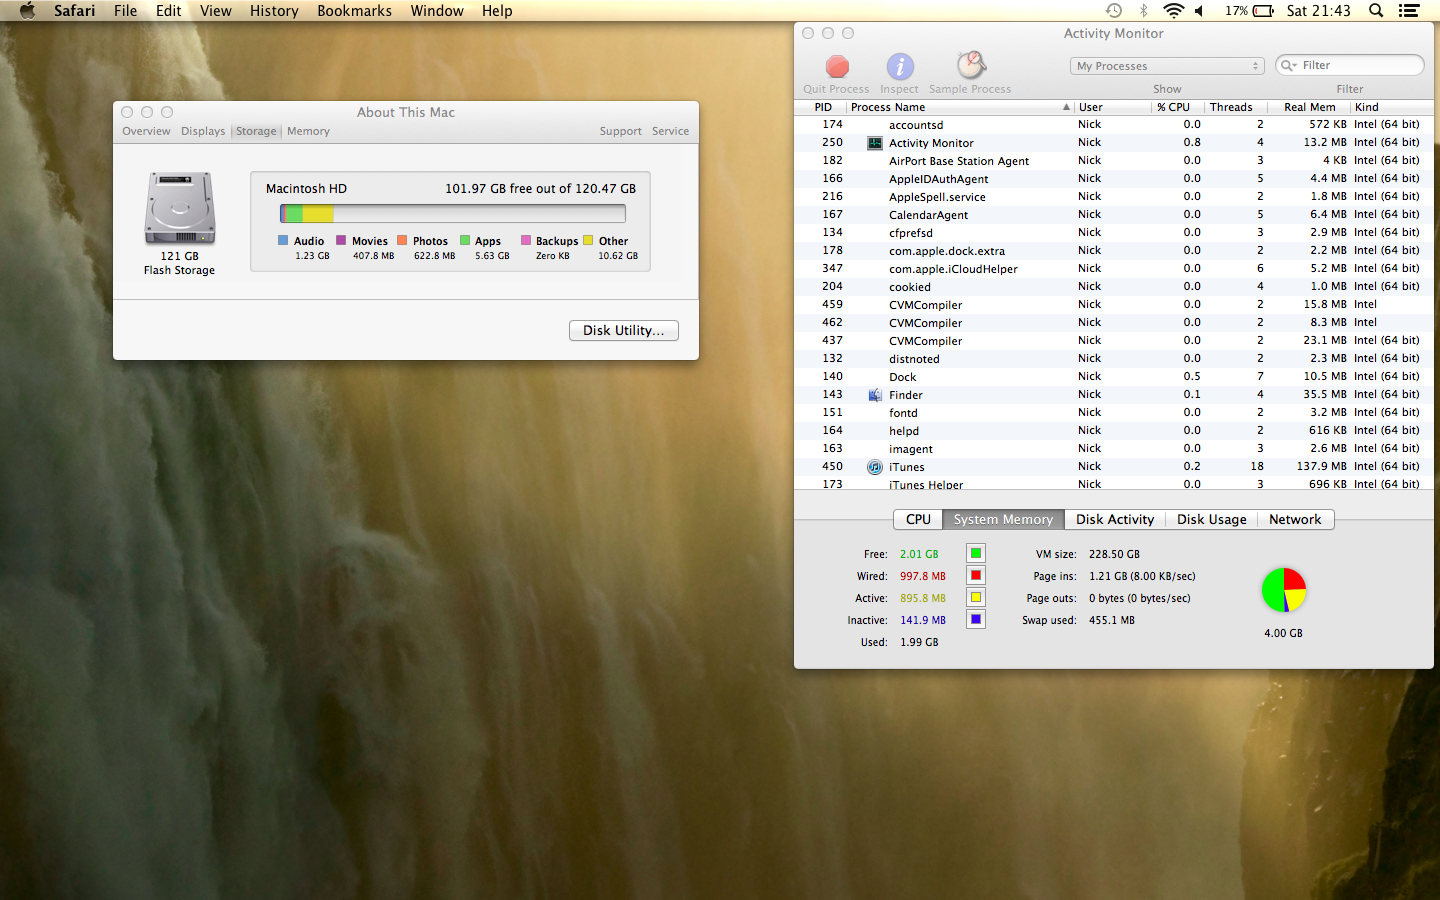This screenshot has width=1440, height=900.
Task: Click the Disk Utility button
Action: (624, 330)
